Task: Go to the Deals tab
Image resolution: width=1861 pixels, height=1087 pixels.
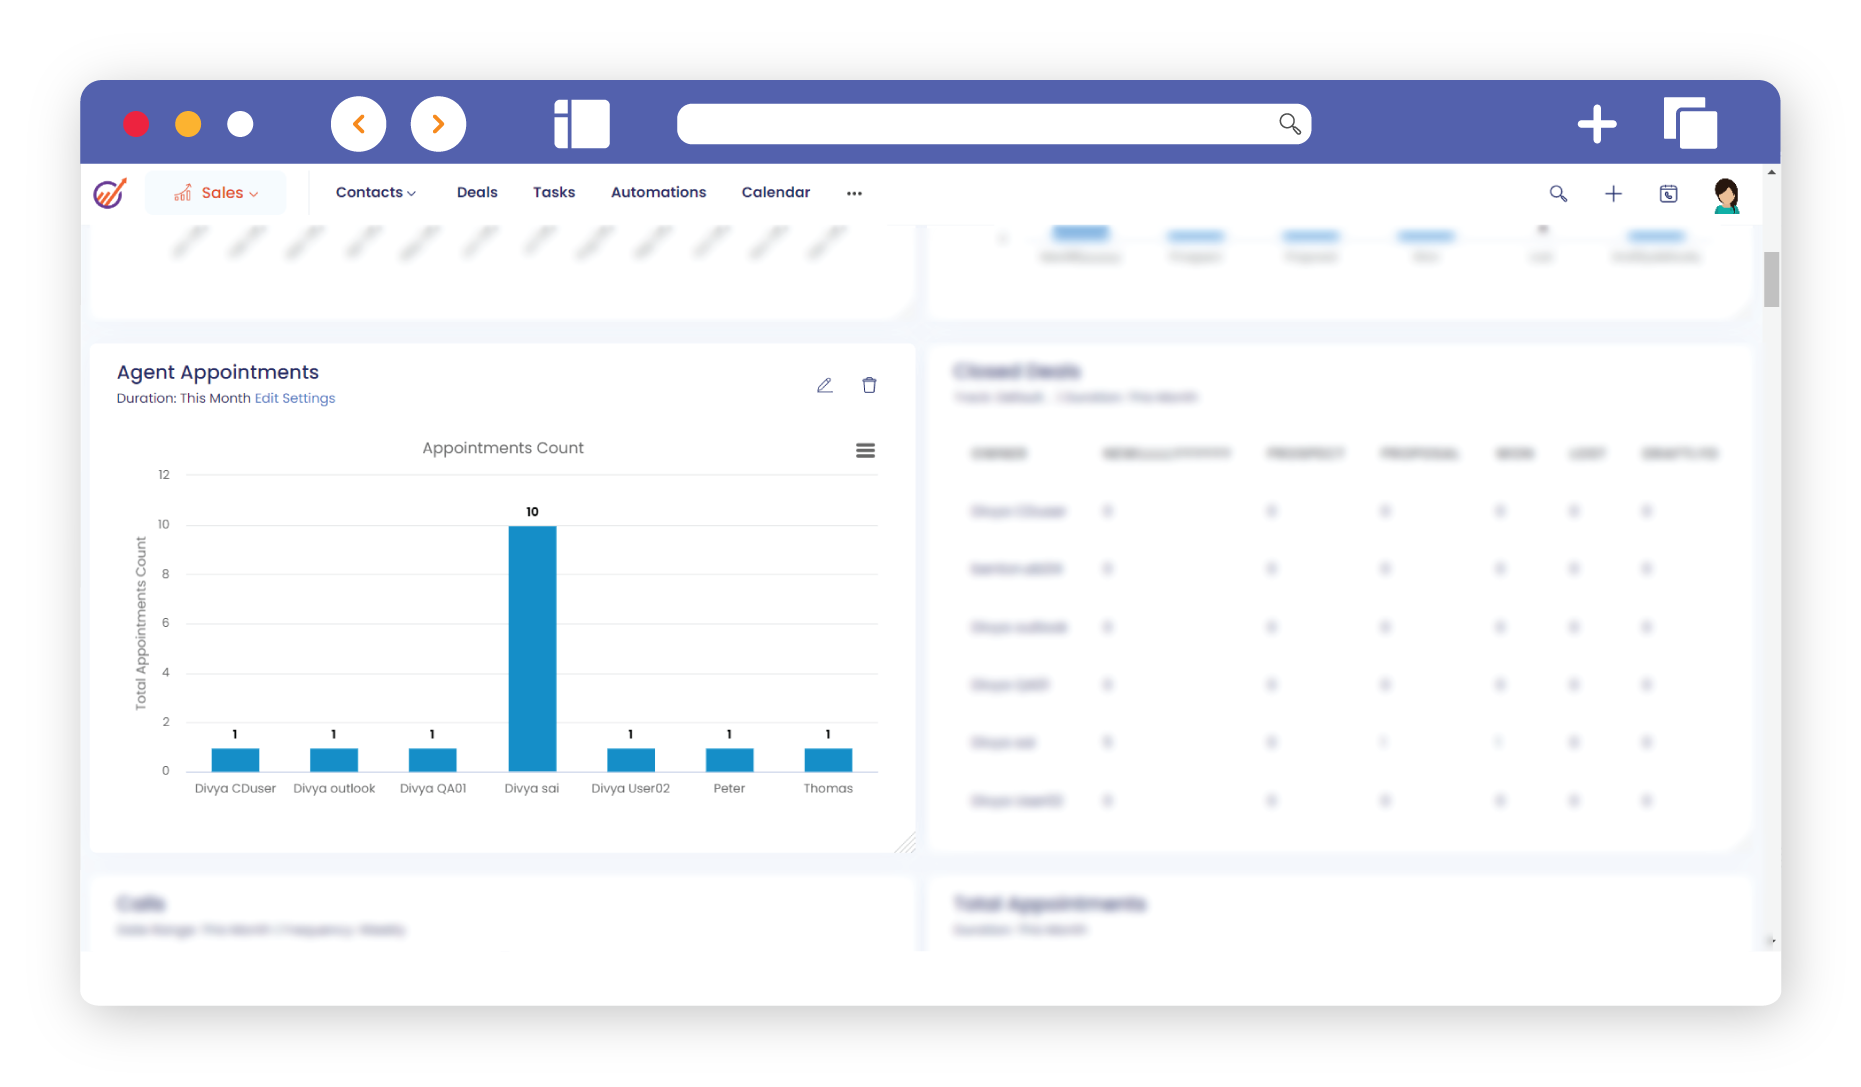Action: (477, 193)
